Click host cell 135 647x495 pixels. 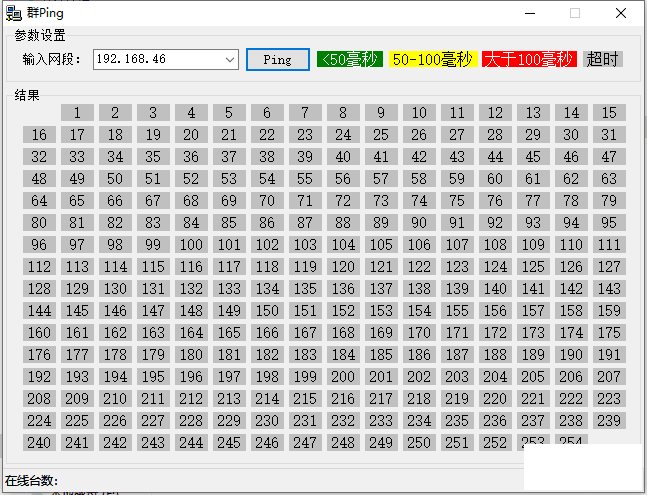click(x=305, y=289)
